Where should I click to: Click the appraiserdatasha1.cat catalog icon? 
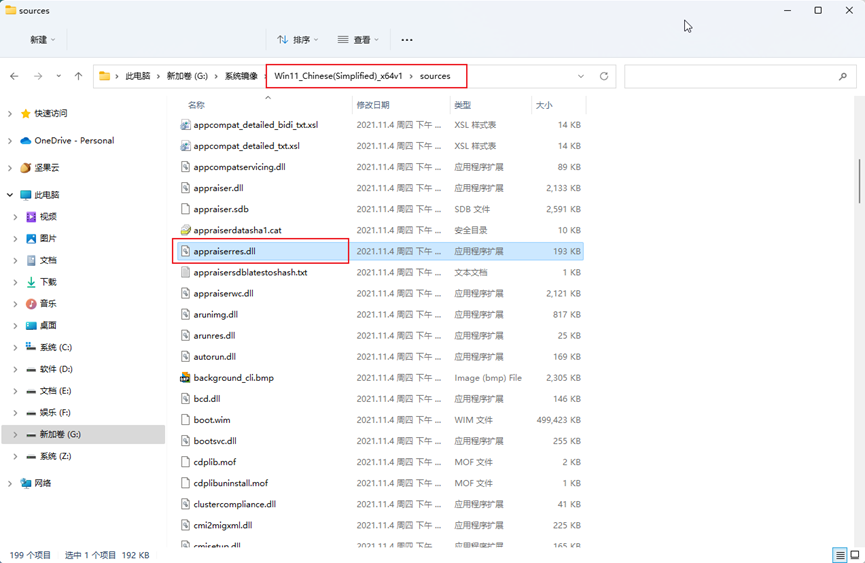click(185, 230)
